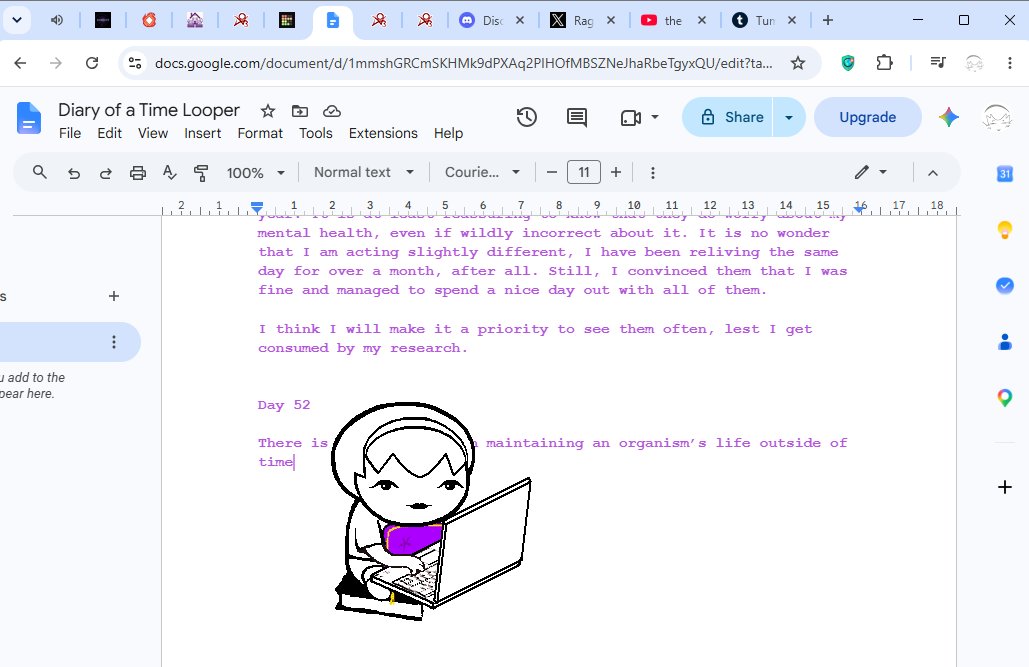Open Google Calendar side panel
1029x667 pixels.
[x=1005, y=173]
